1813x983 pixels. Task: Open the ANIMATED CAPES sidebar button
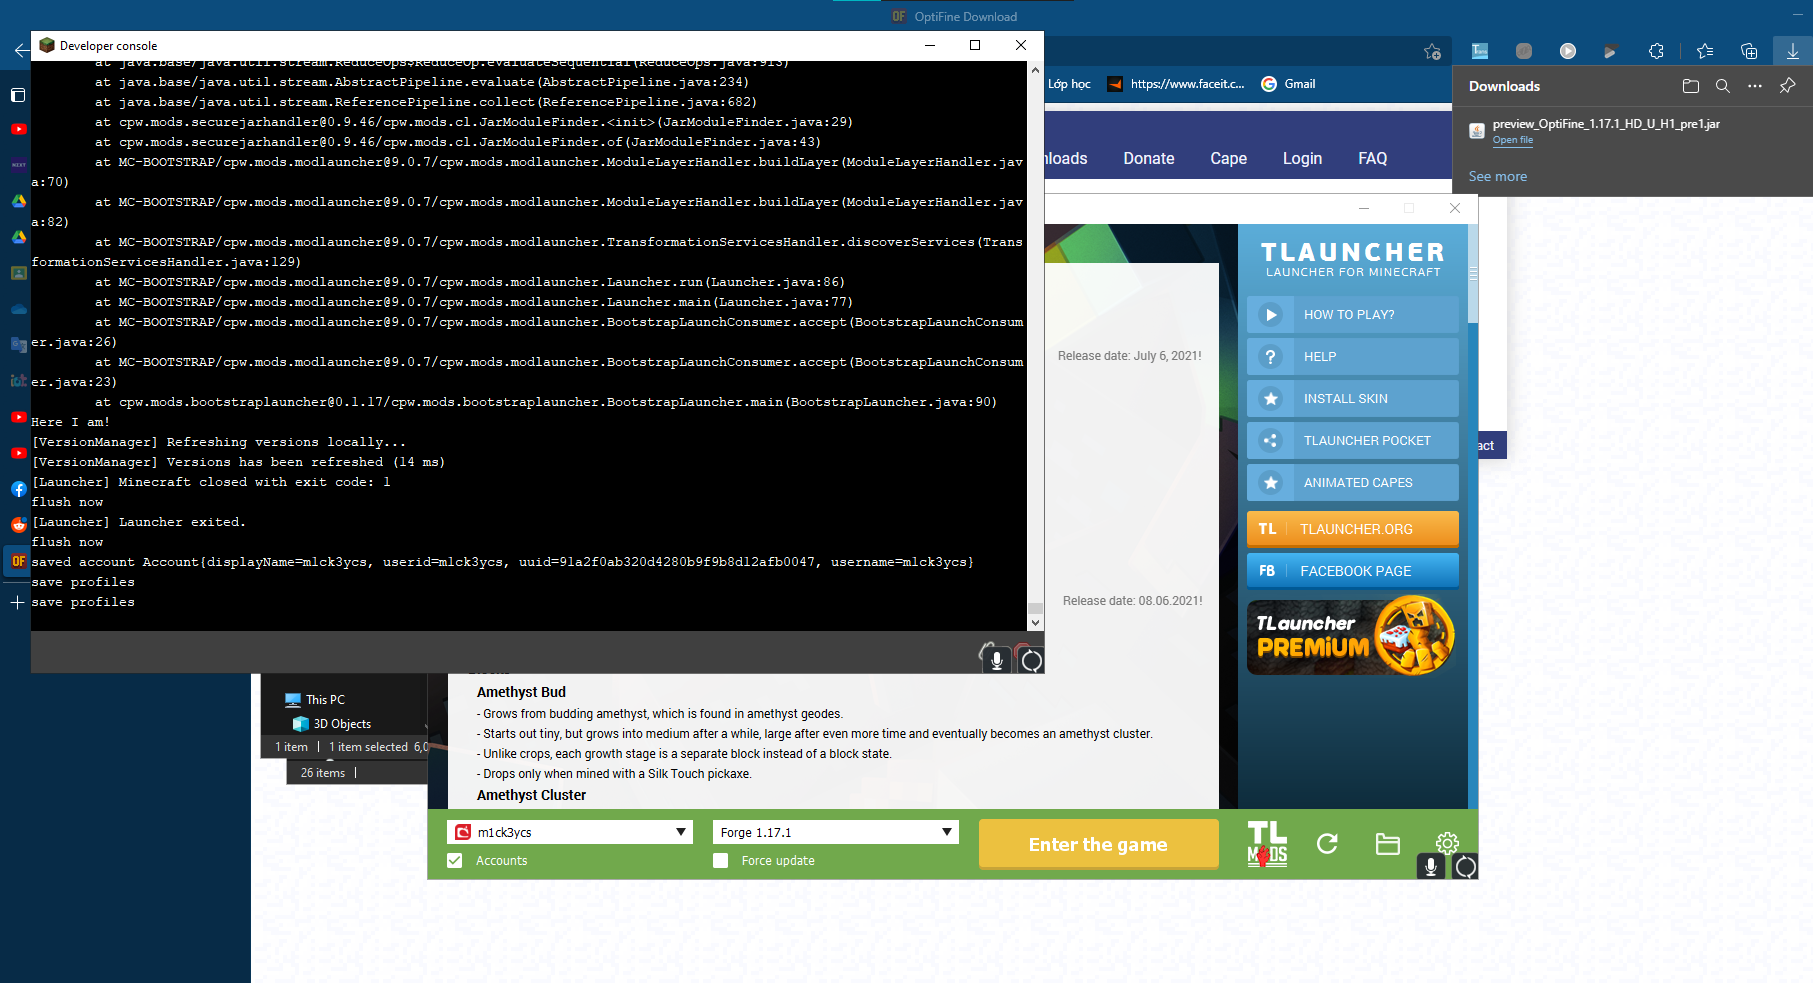coord(1352,482)
